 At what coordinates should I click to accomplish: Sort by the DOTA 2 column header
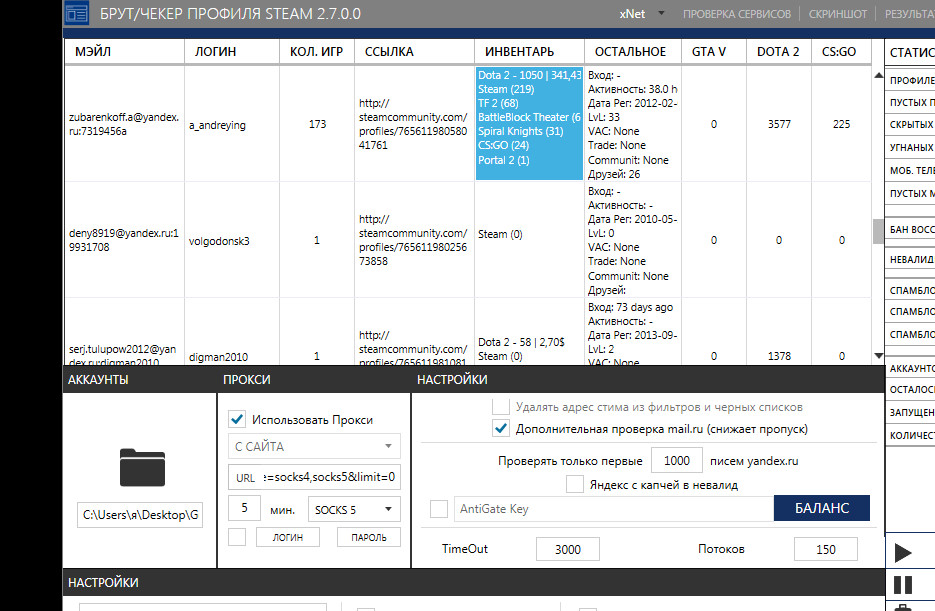tap(779, 52)
